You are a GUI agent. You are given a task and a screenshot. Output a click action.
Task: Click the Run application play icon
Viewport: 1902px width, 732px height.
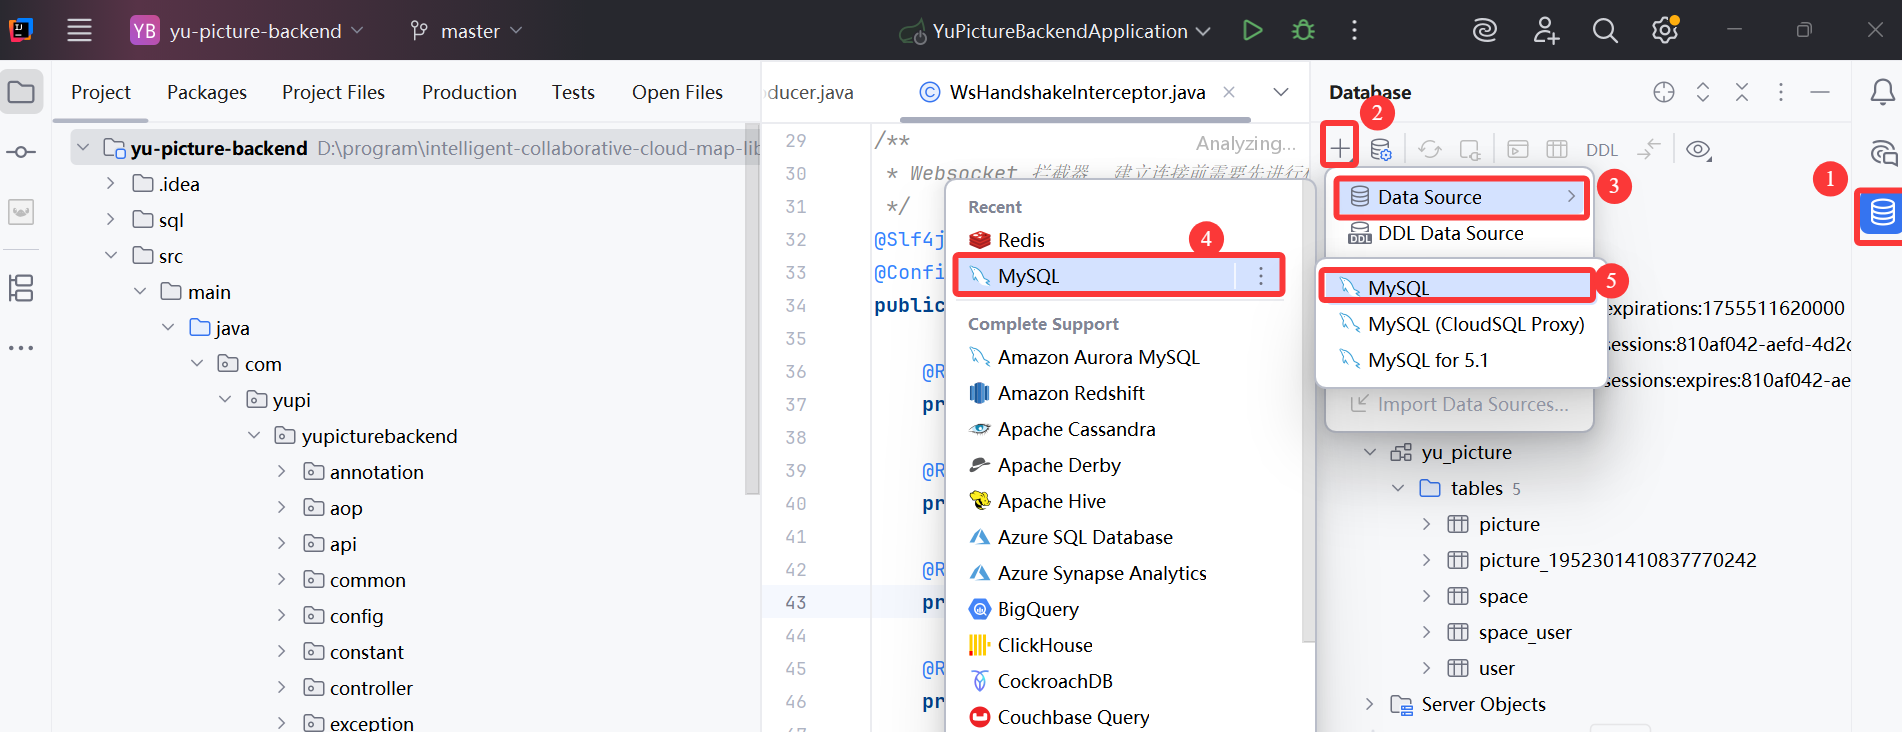click(x=1251, y=31)
